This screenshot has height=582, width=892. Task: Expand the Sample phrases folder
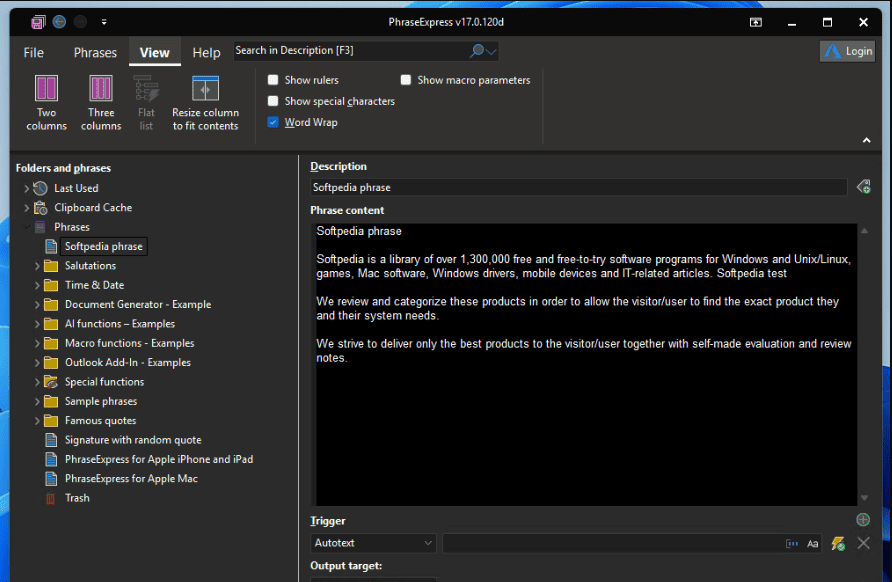tap(37, 401)
